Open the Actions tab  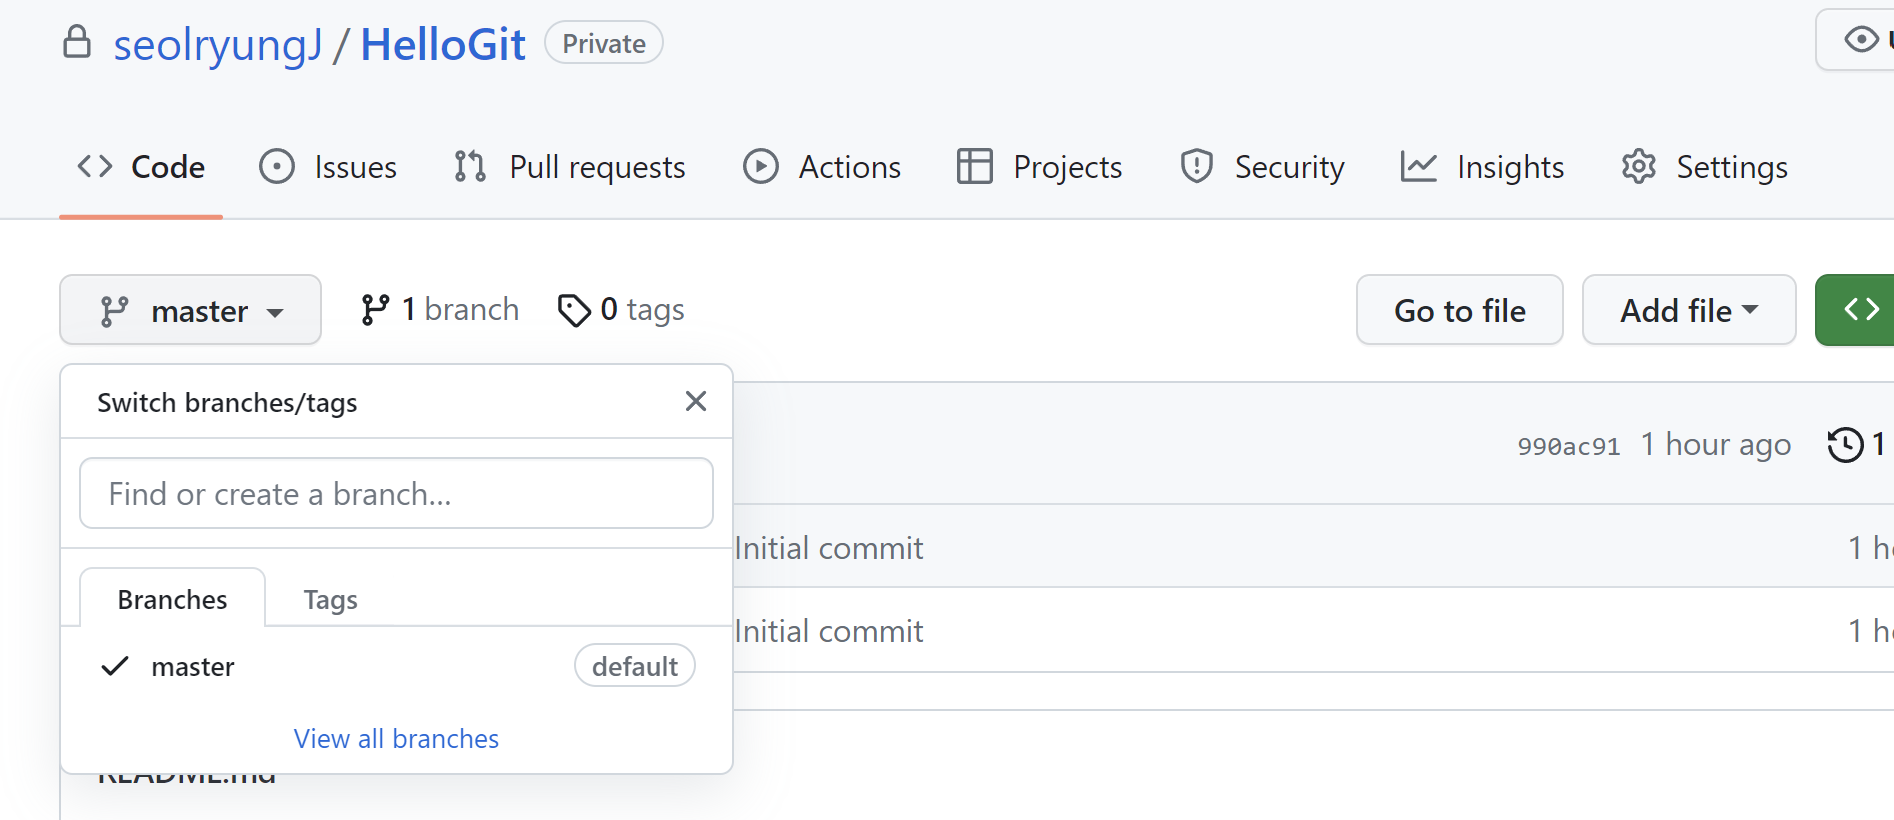[x=821, y=167]
